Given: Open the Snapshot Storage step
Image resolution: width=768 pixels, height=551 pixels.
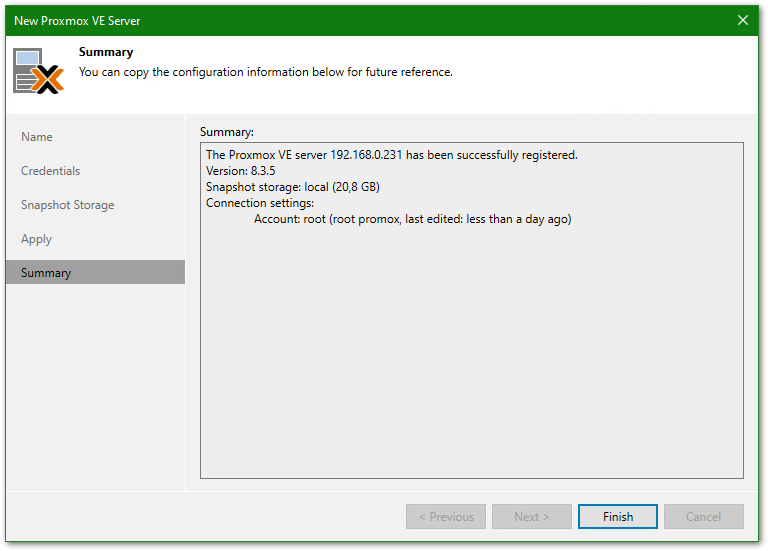Looking at the screenshot, I should pyautogui.click(x=67, y=205).
